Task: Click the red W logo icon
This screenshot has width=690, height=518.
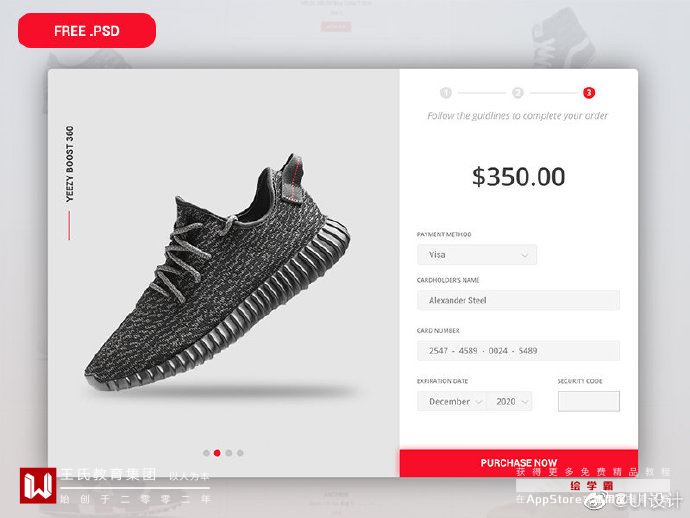Action: pyautogui.click(x=38, y=486)
